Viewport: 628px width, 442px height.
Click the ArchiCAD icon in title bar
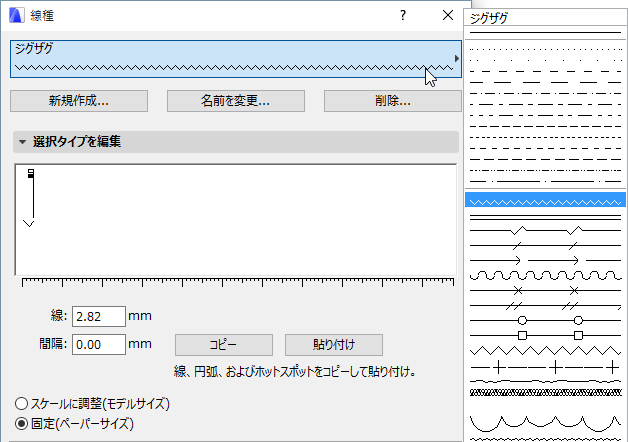tap(16, 16)
